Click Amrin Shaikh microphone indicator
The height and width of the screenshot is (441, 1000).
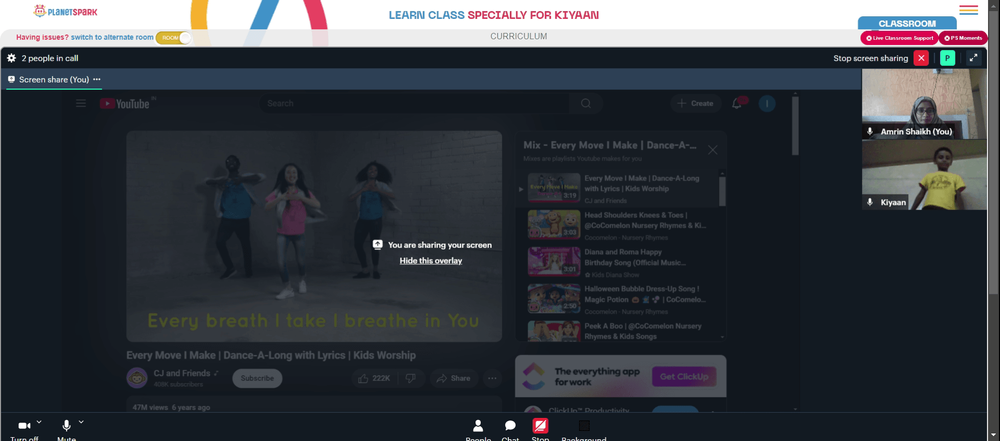point(869,131)
